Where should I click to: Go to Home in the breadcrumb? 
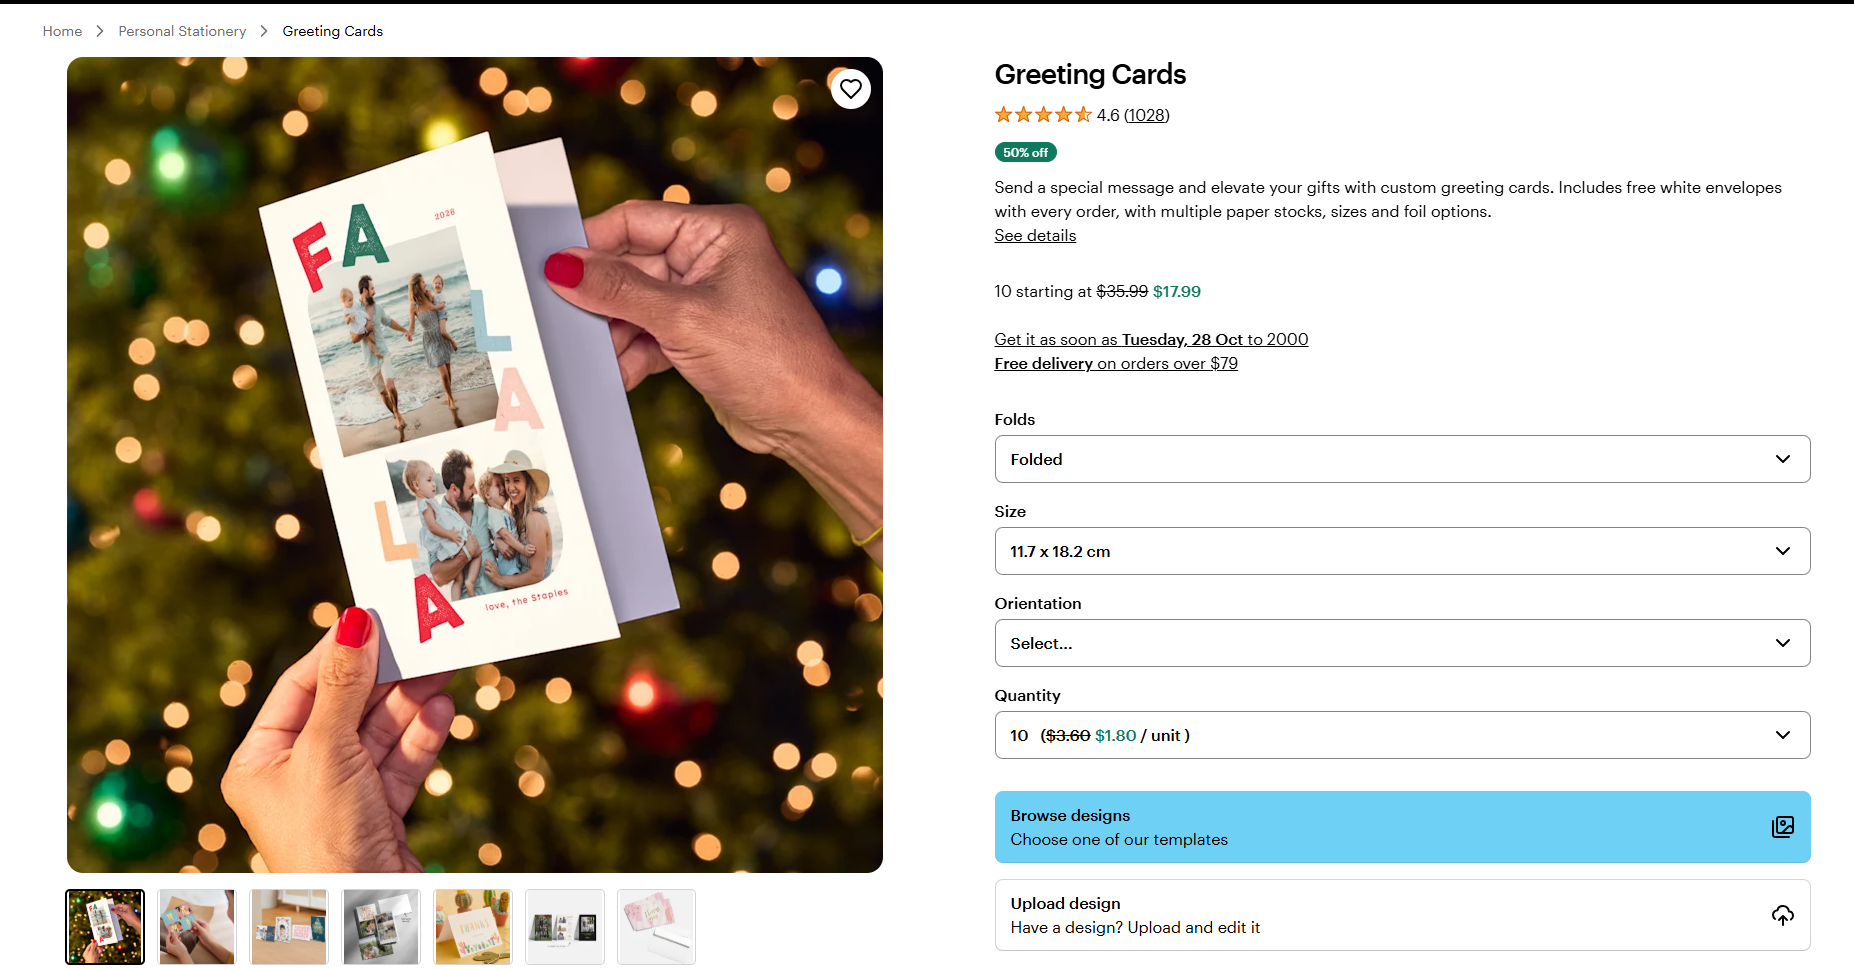click(62, 31)
